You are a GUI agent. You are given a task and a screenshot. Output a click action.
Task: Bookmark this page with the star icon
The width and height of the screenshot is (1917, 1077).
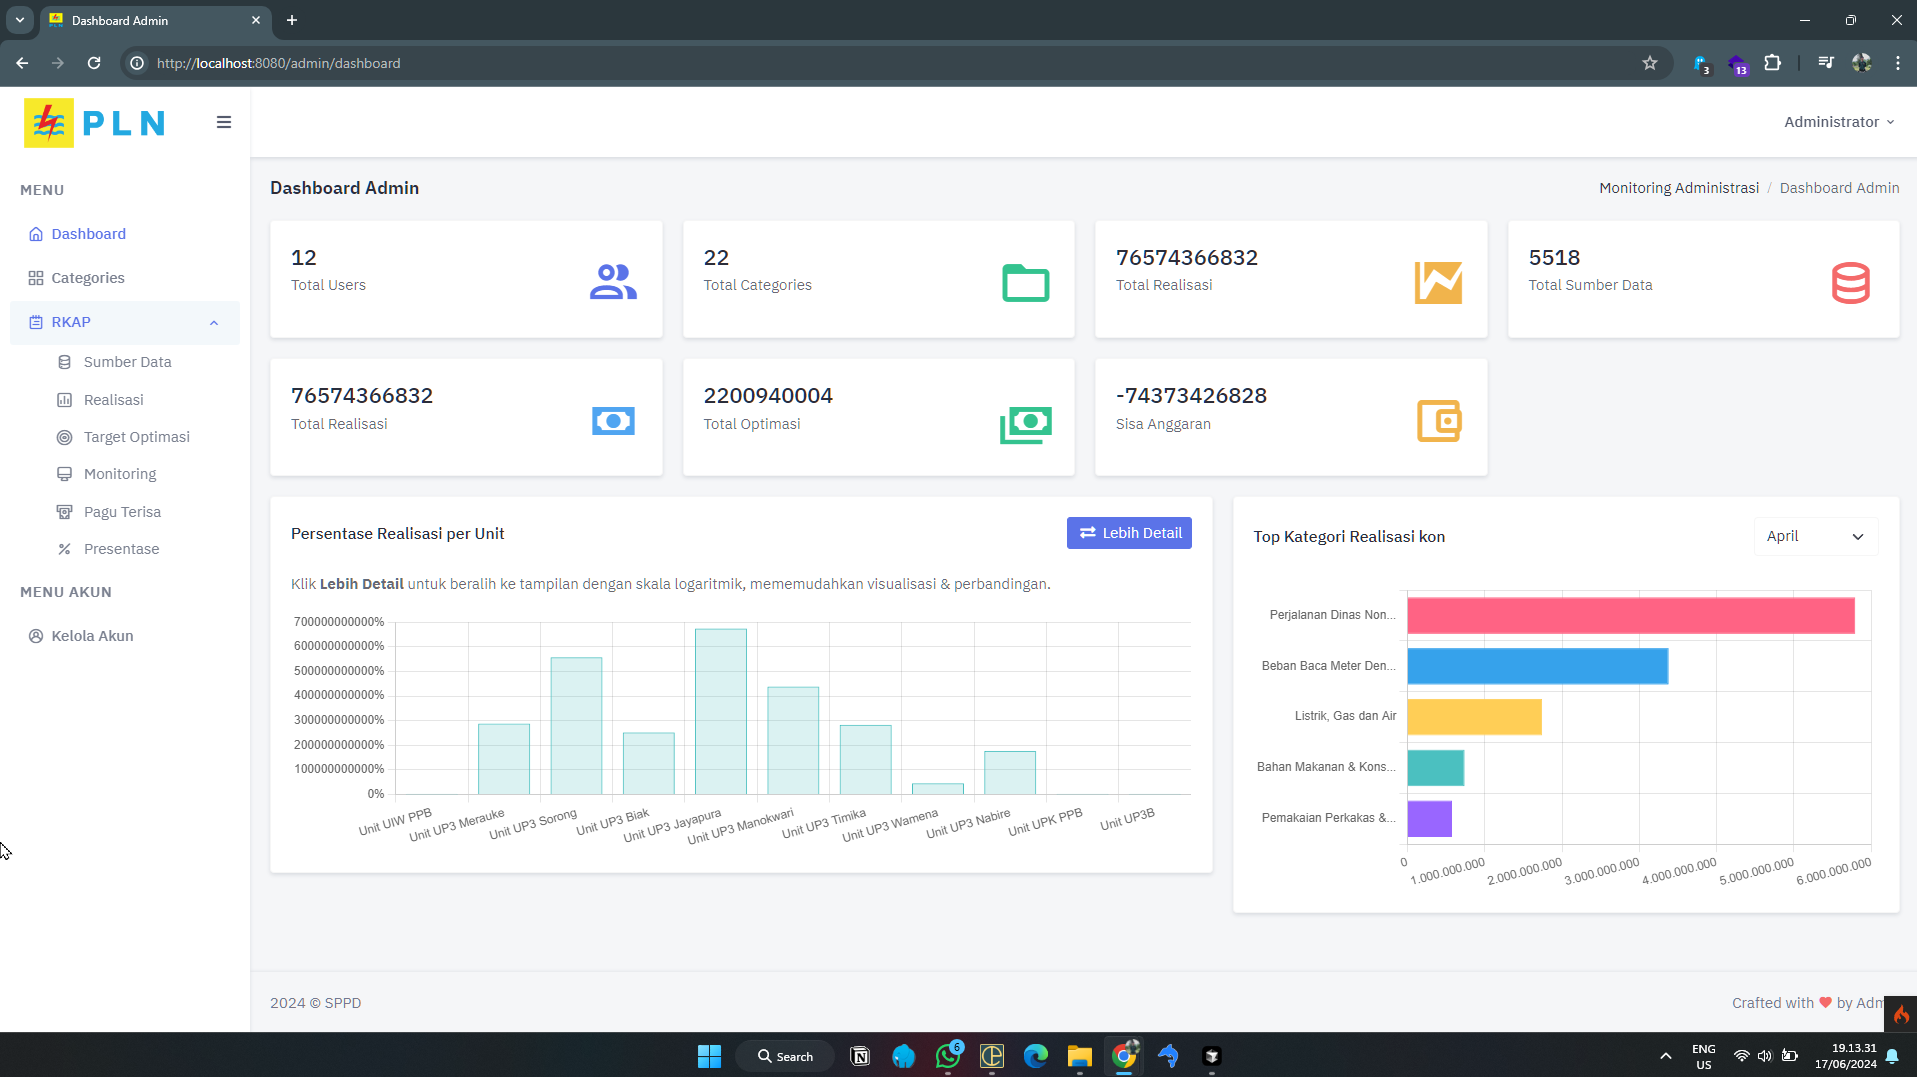[1650, 63]
